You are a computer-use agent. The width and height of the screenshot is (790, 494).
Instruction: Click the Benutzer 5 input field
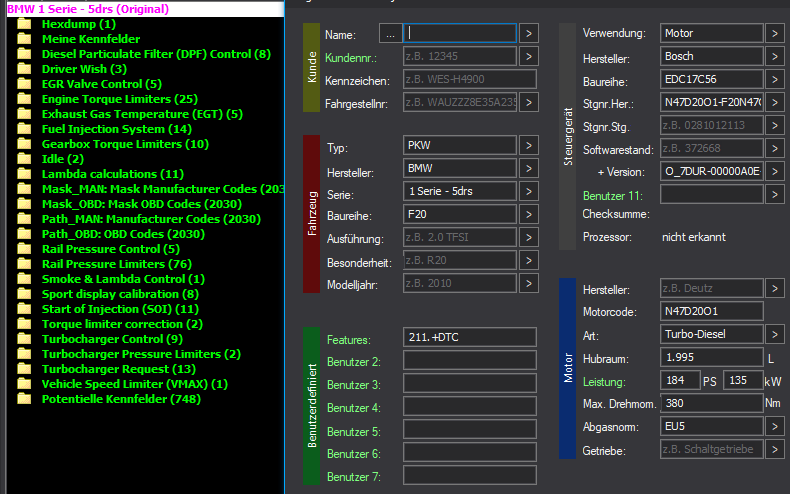pos(470,429)
